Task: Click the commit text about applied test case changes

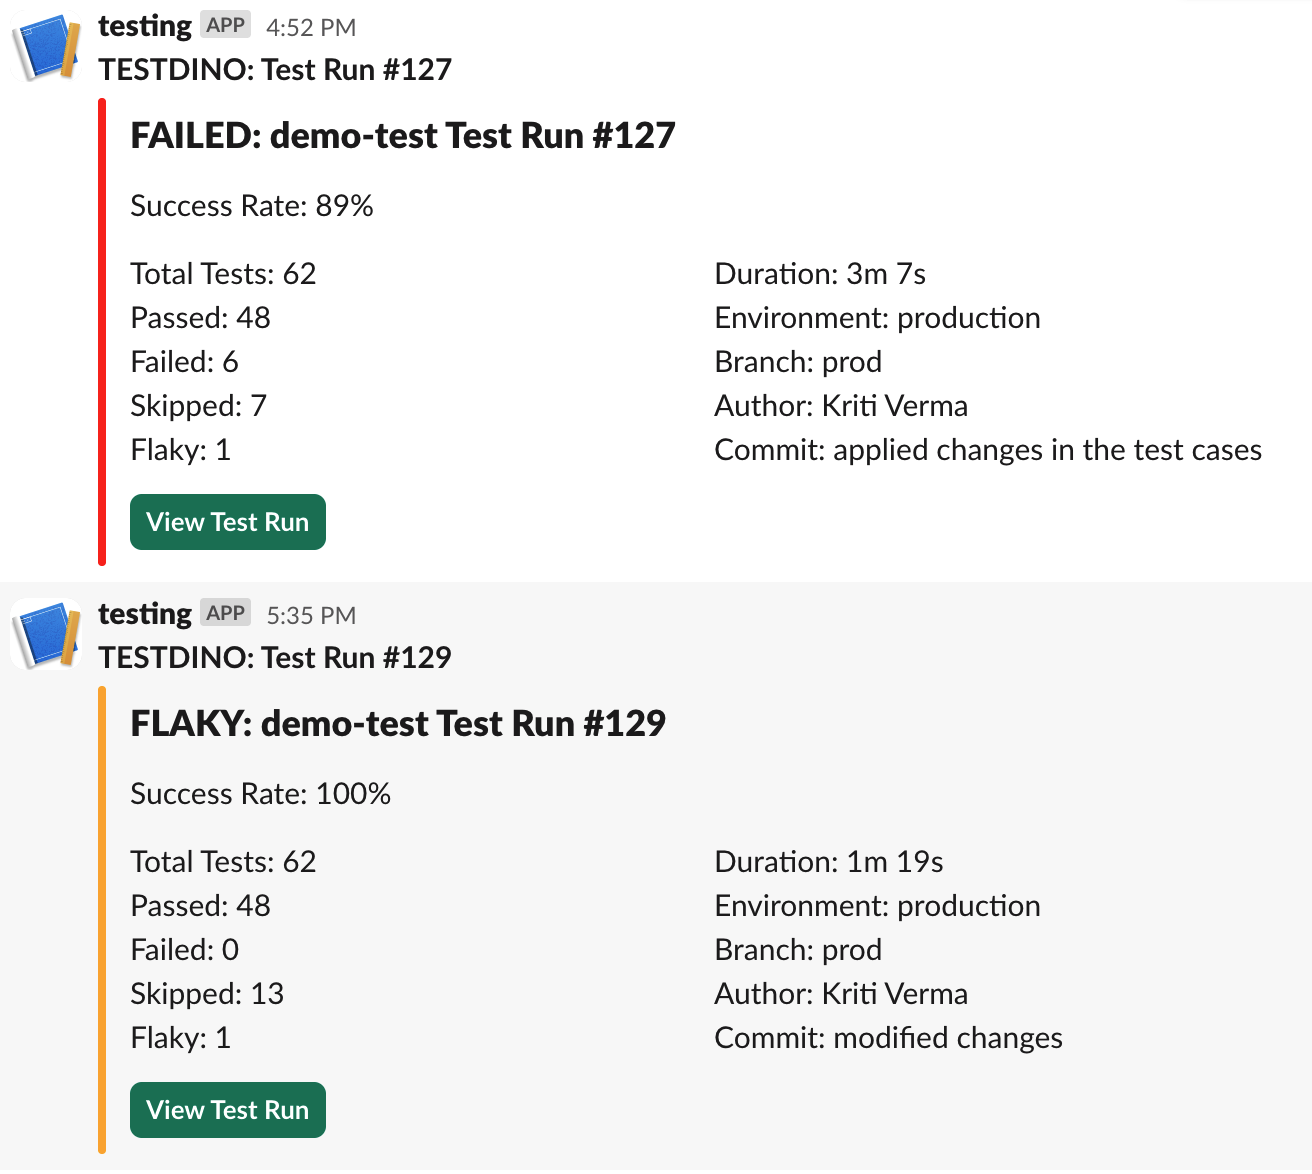Action: (988, 450)
